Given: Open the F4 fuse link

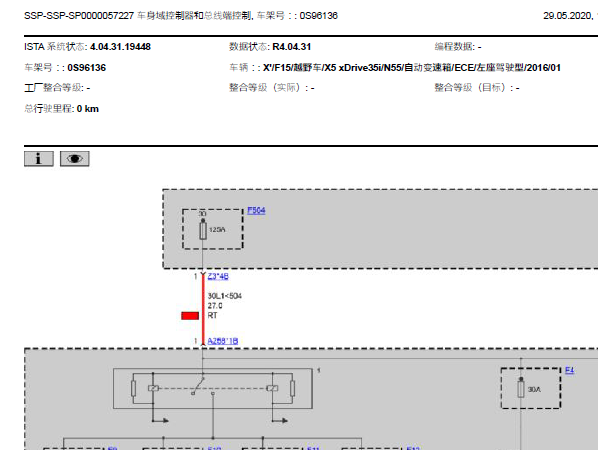Looking at the screenshot, I should click(569, 370).
